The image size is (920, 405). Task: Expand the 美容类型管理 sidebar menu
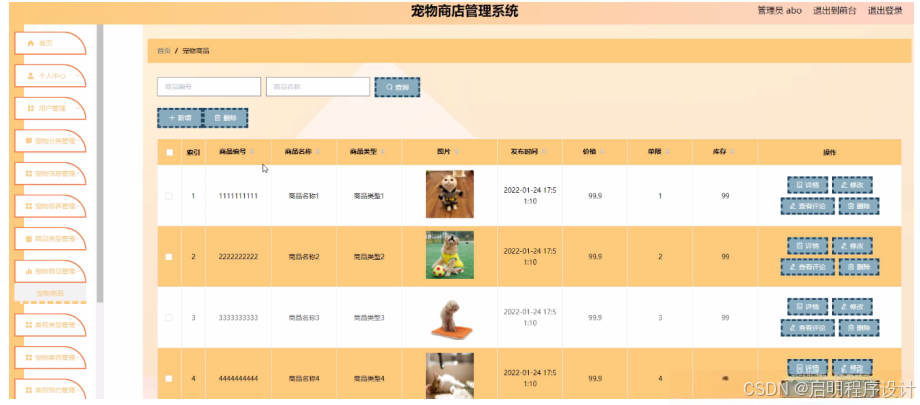point(50,325)
